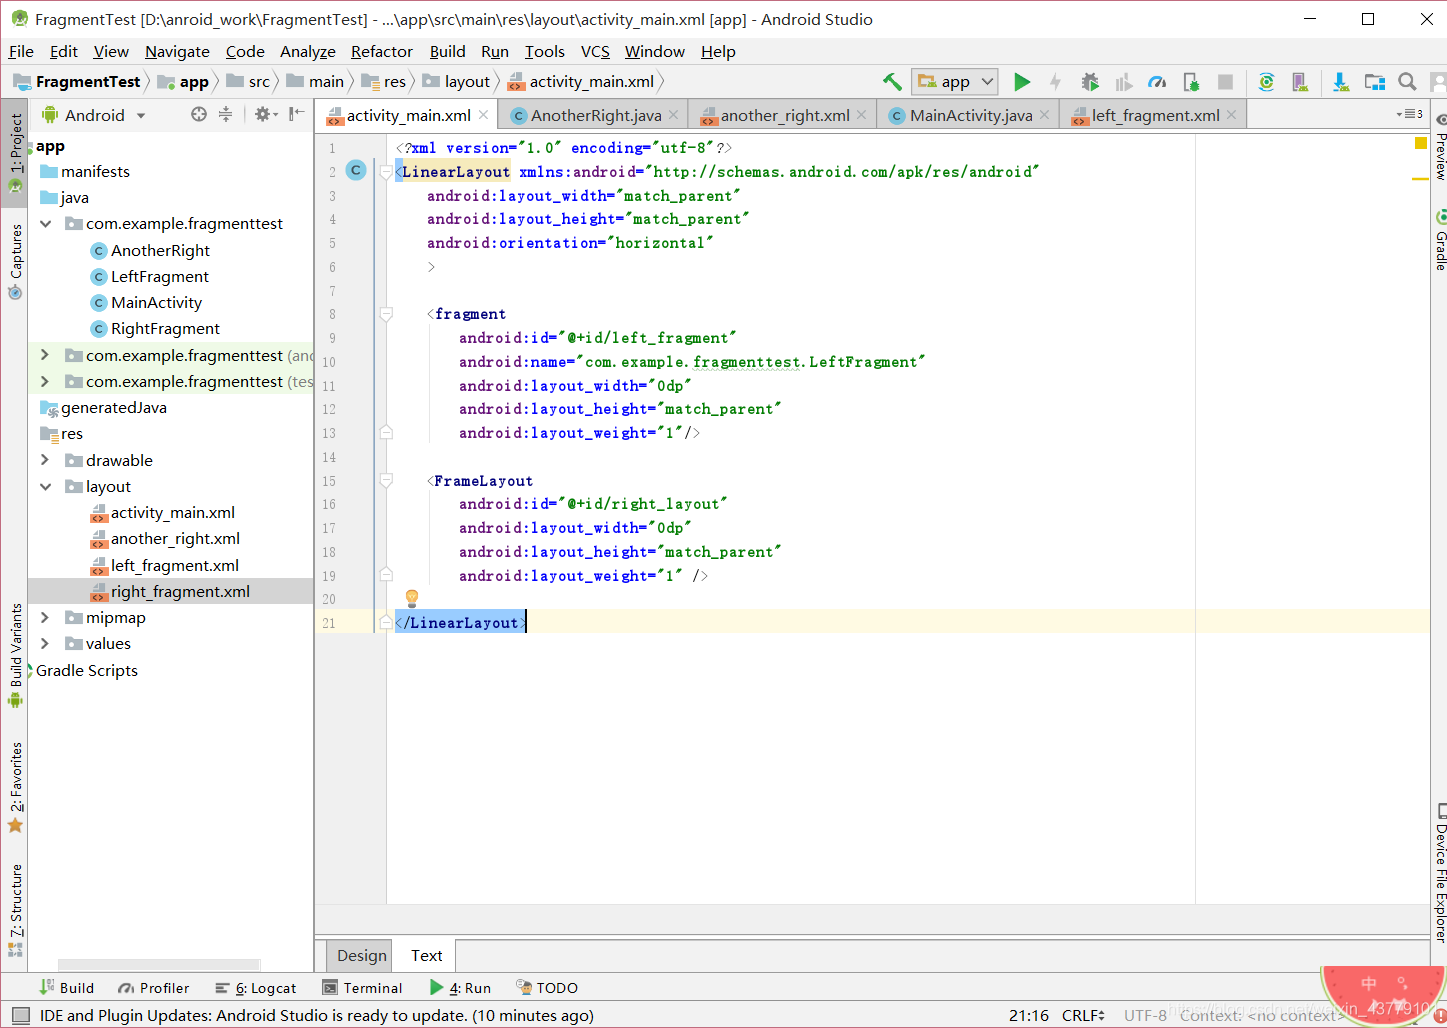Expand com.example.fragmenttest androidTest package
Screen dimensions: 1447x1028
coord(45,355)
